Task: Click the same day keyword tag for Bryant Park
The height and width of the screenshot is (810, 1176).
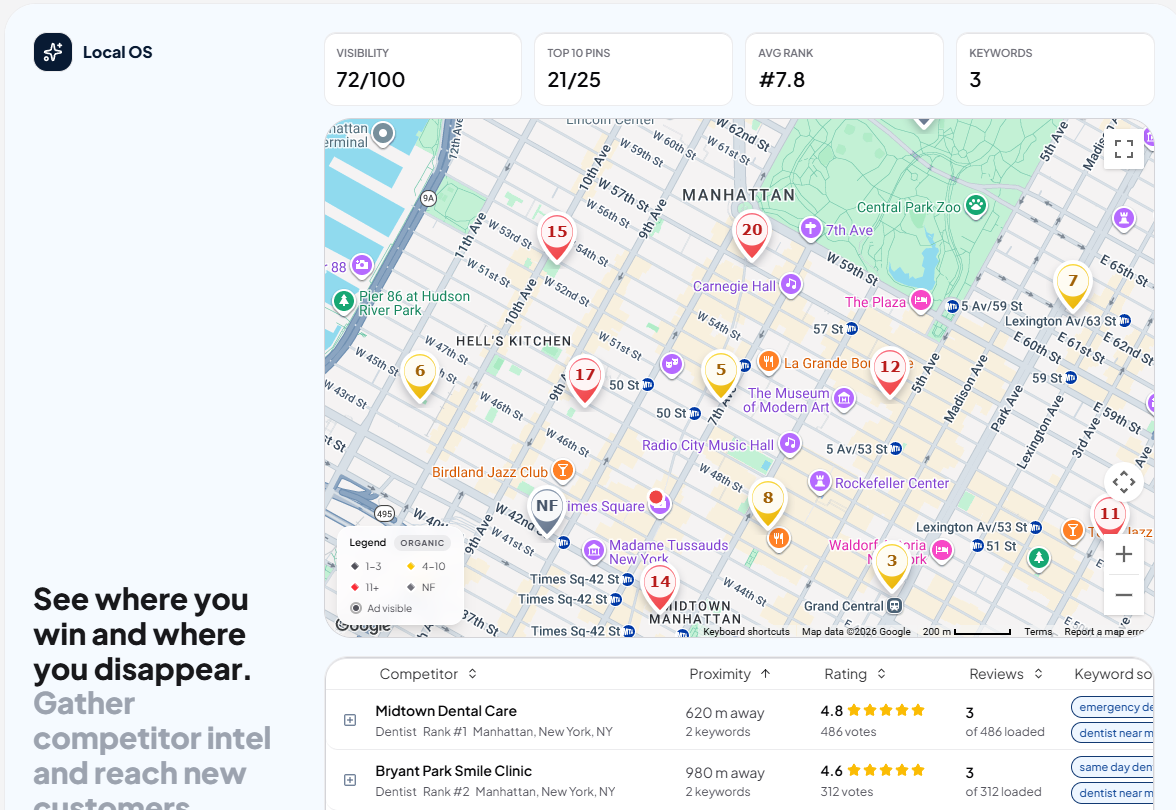Action: [1113, 767]
